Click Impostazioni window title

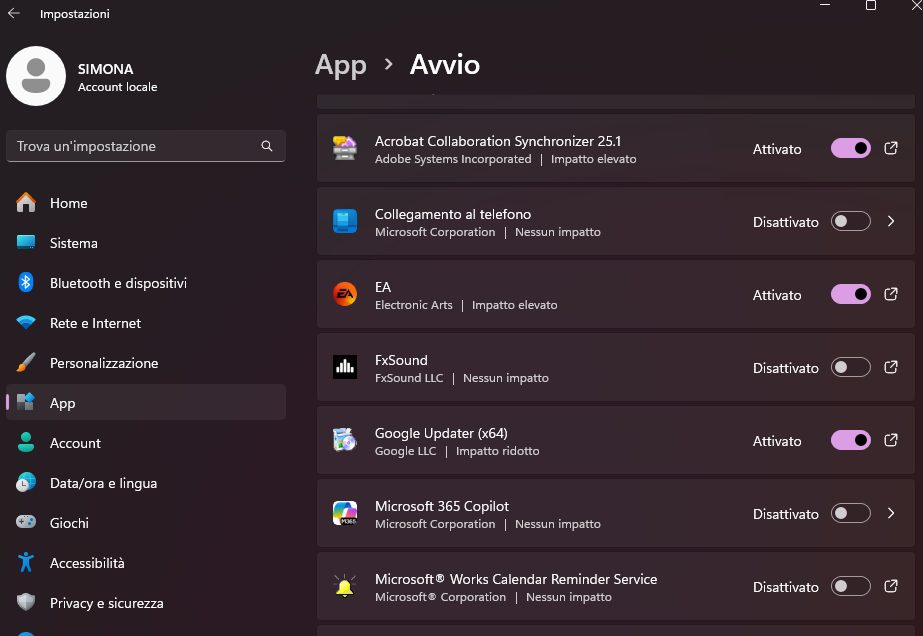point(75,14)
